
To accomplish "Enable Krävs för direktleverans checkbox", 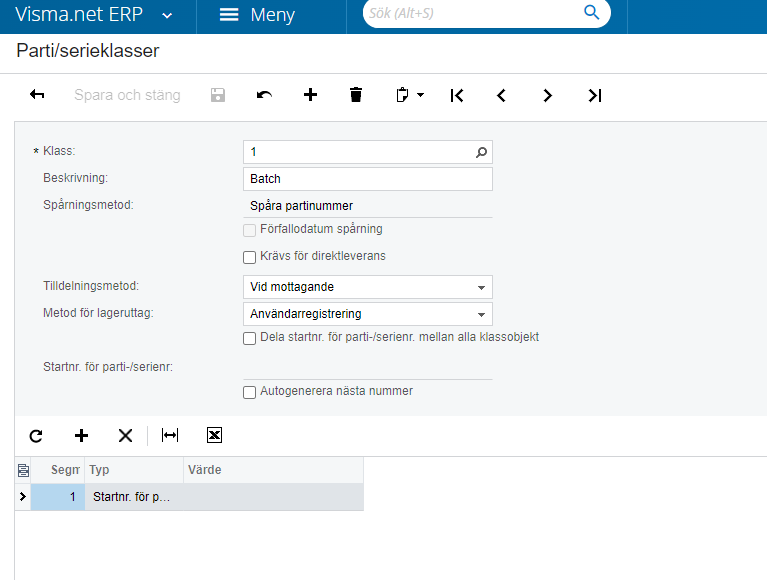I will click(249, 257).
